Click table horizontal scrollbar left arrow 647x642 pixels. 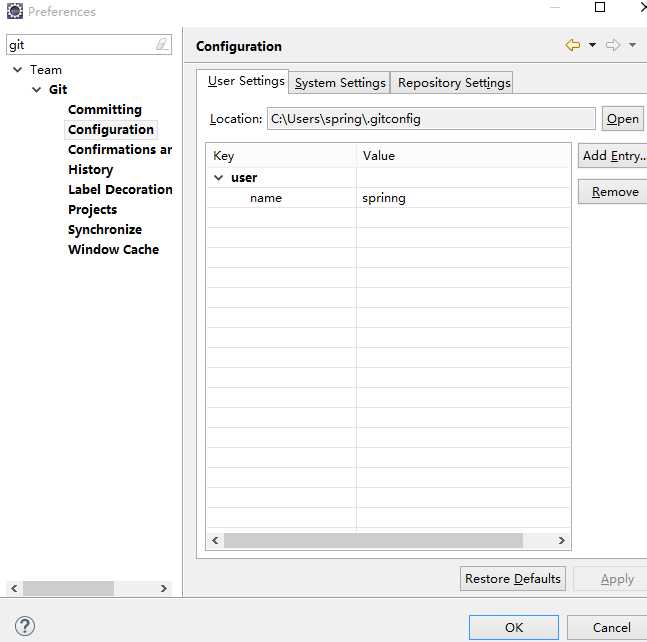tap(215, 540)
